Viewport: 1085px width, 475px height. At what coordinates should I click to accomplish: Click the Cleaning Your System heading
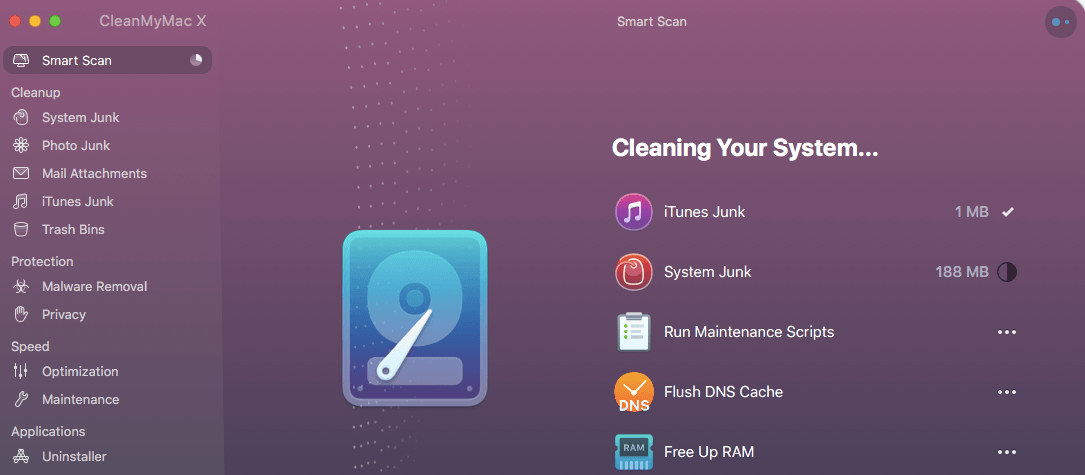click(745, 148)
